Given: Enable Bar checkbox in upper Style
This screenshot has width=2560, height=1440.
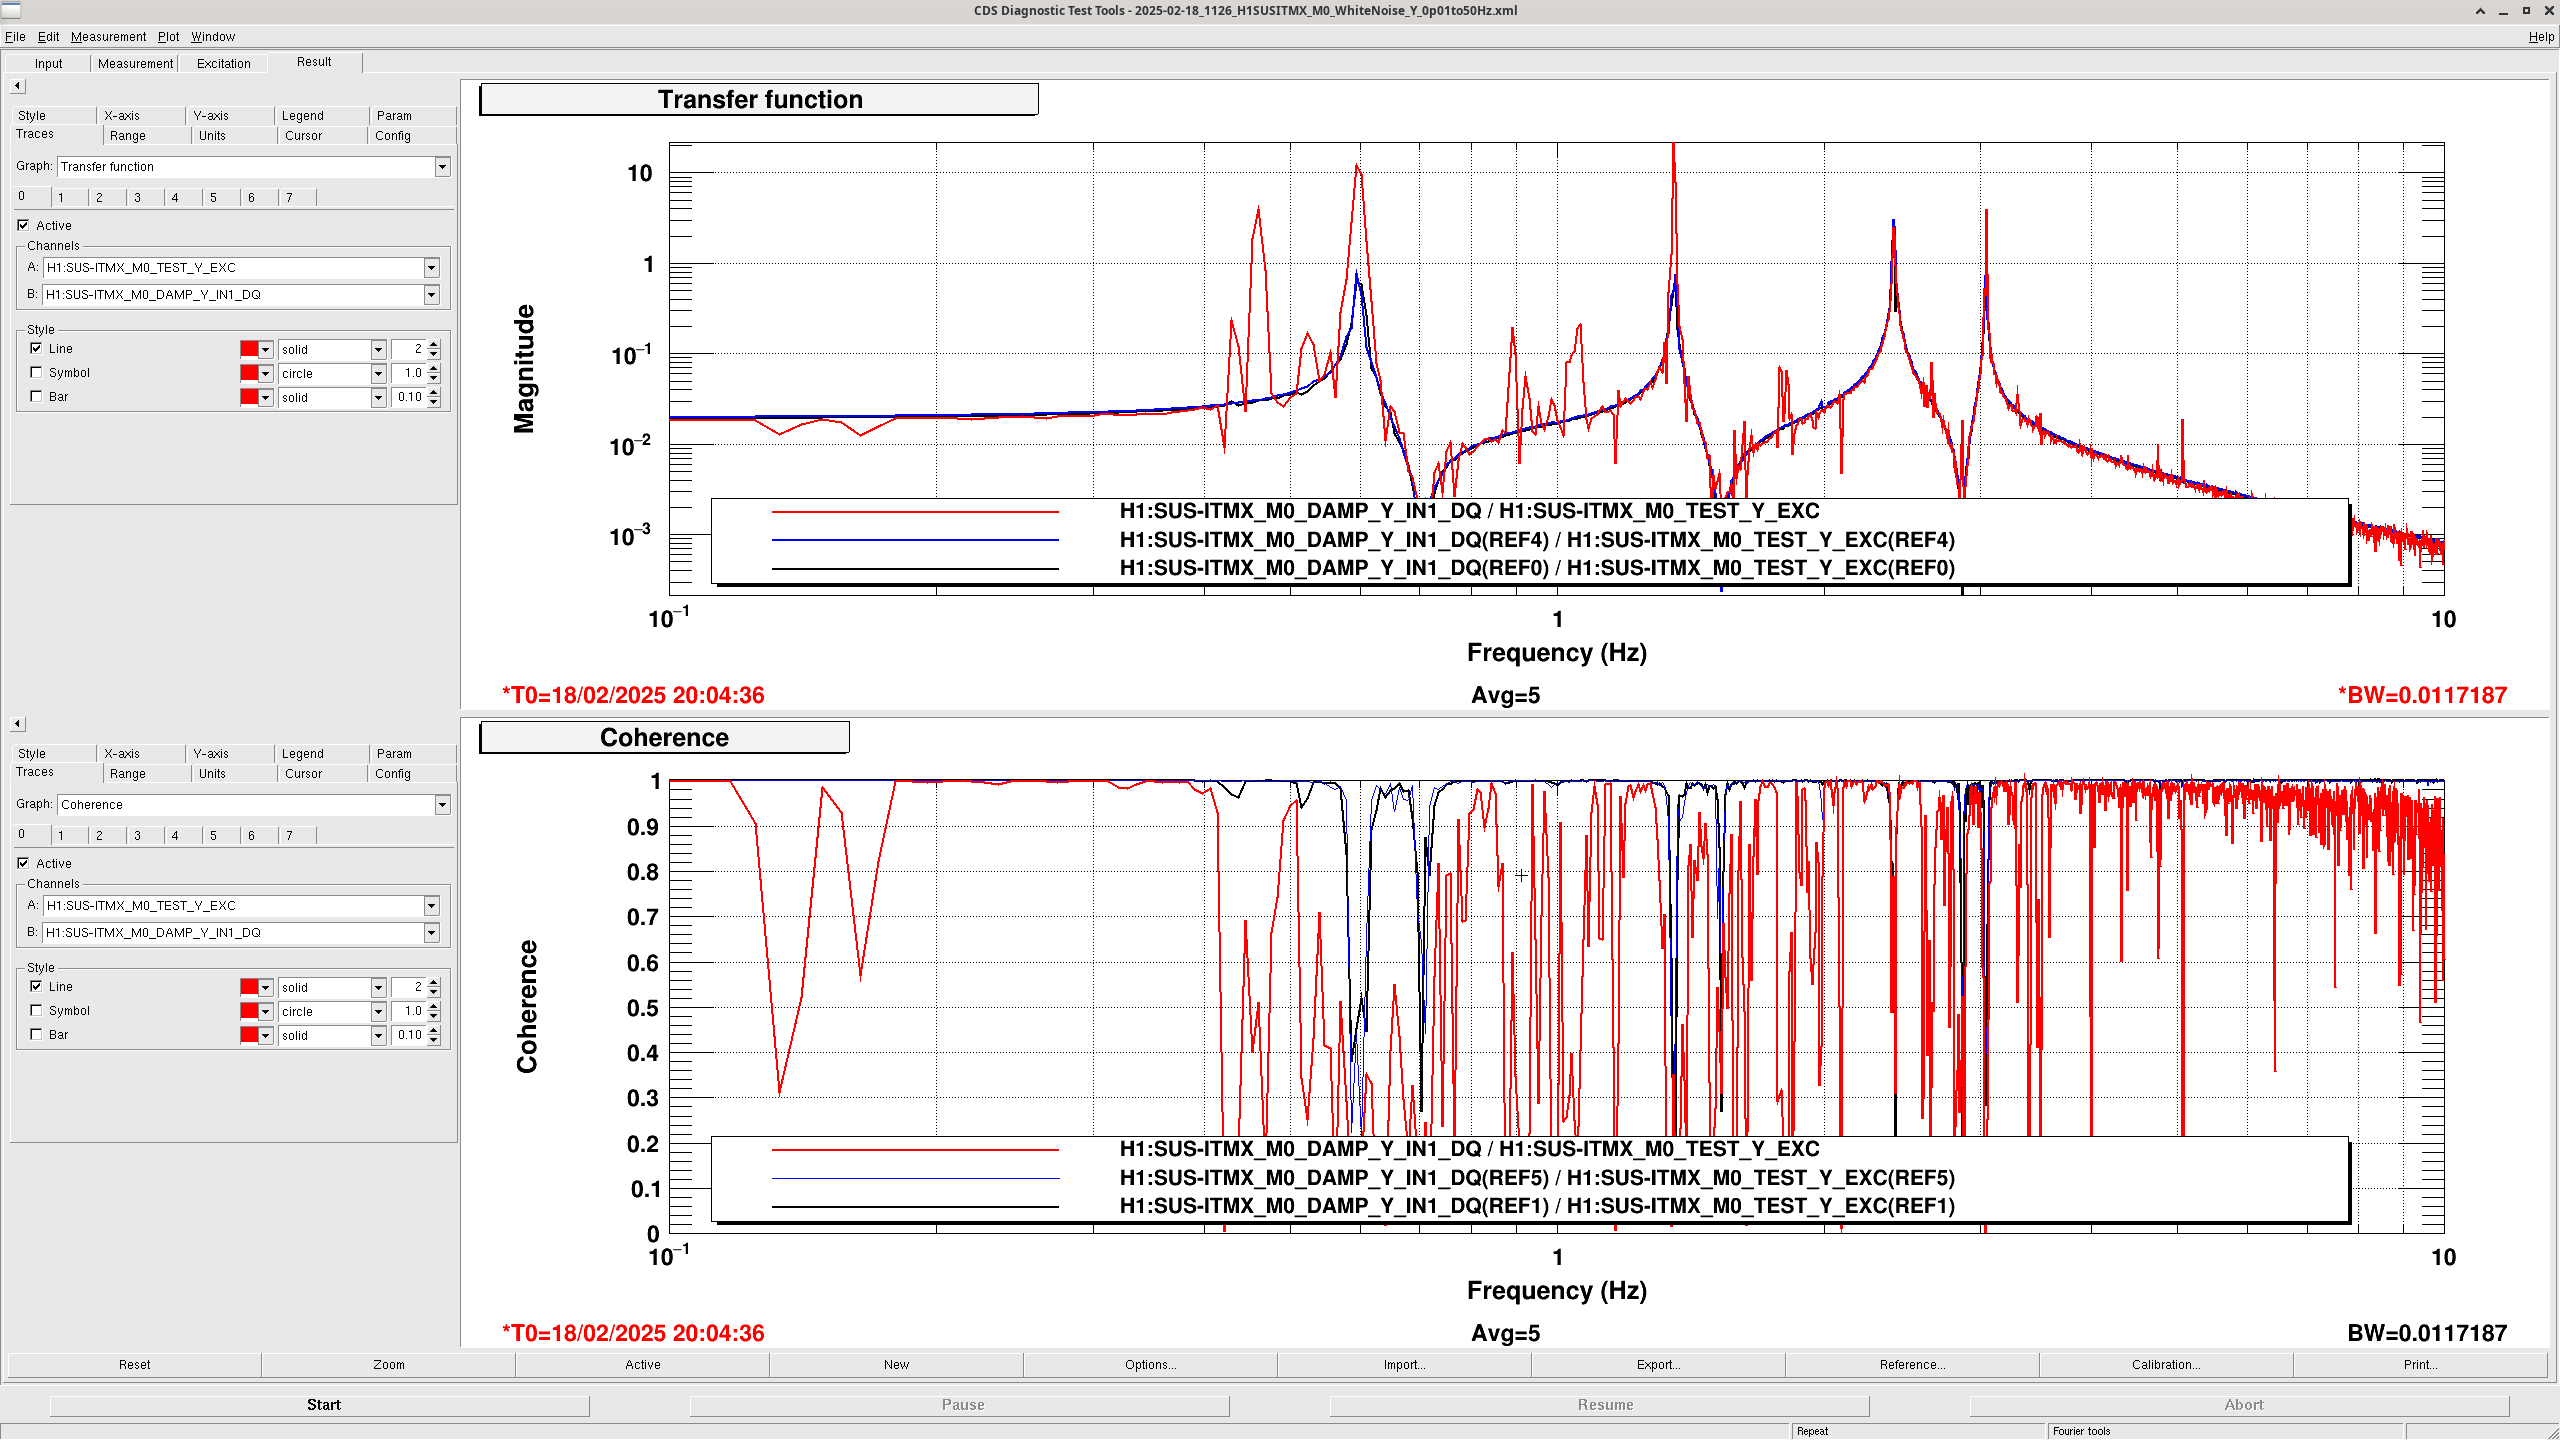Looking at the screenshot, I should [37, 396].
